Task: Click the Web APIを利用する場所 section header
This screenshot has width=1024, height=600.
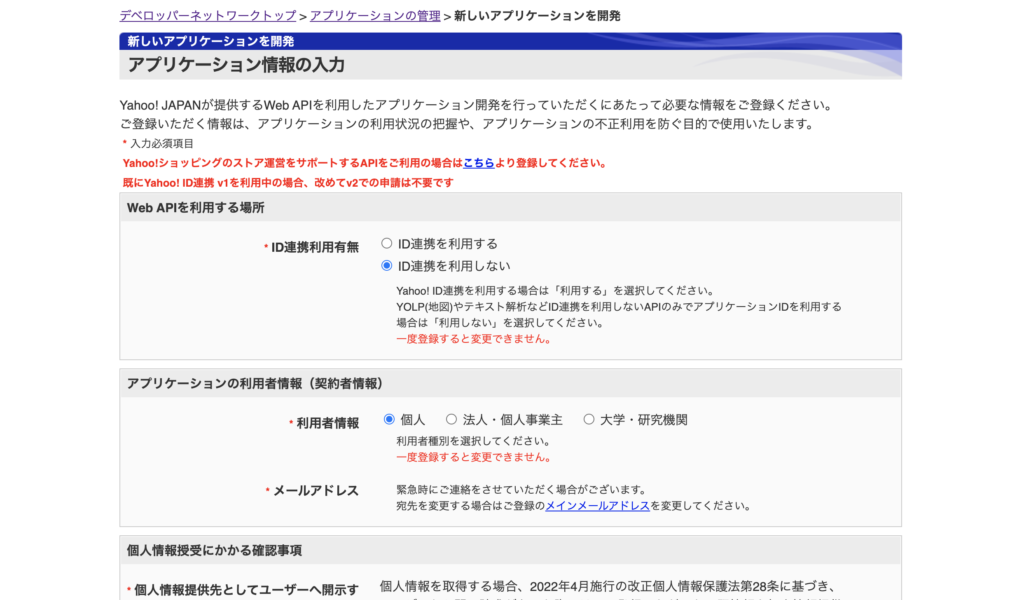Action: click(196, 207)
